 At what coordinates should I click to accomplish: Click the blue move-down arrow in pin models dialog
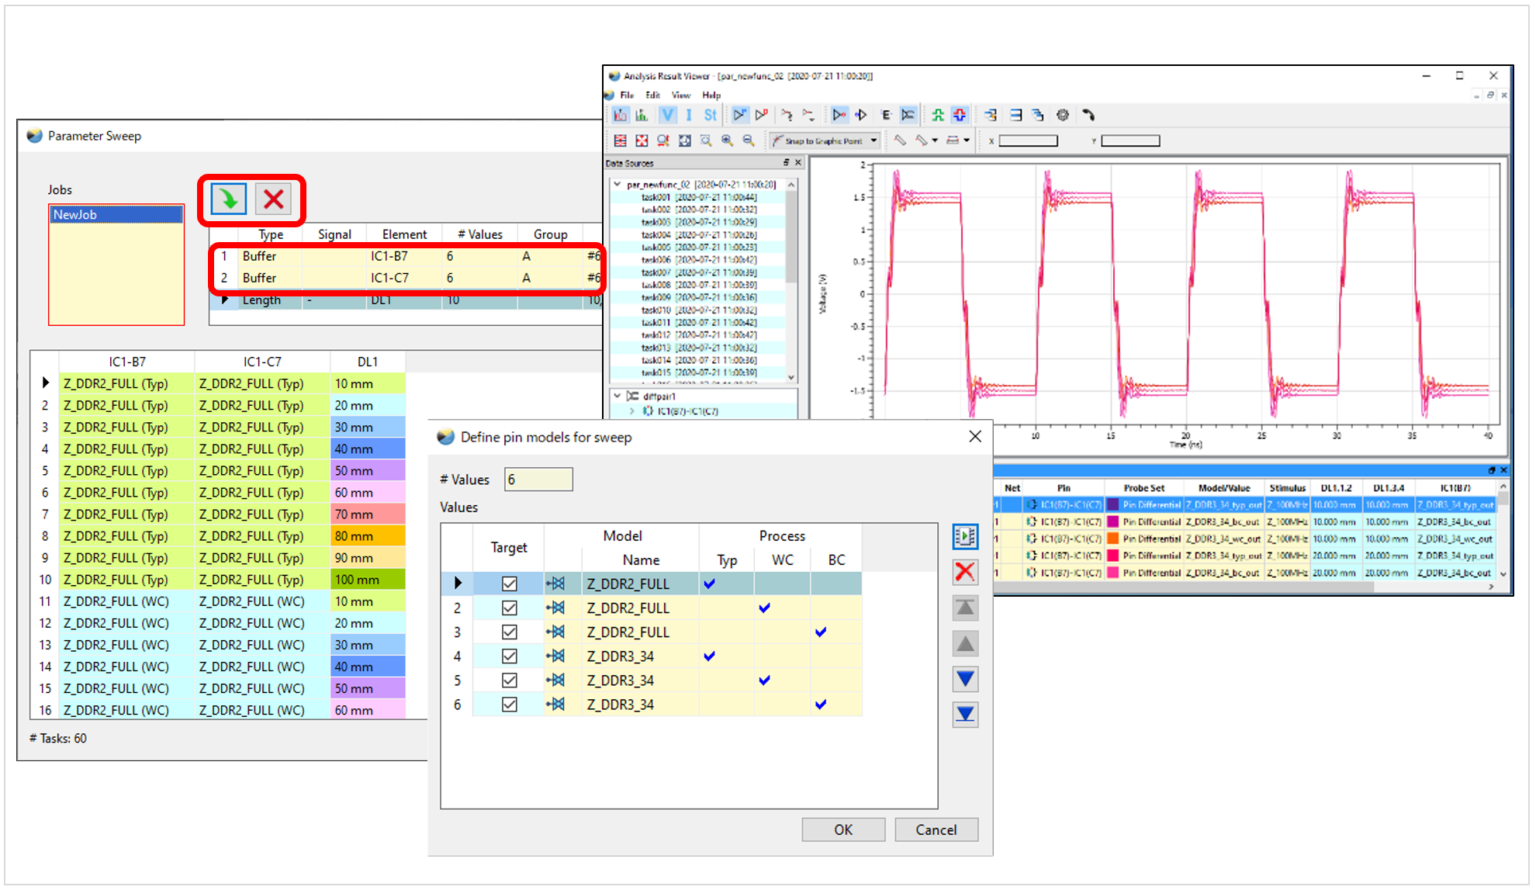(x=964, y=678)
